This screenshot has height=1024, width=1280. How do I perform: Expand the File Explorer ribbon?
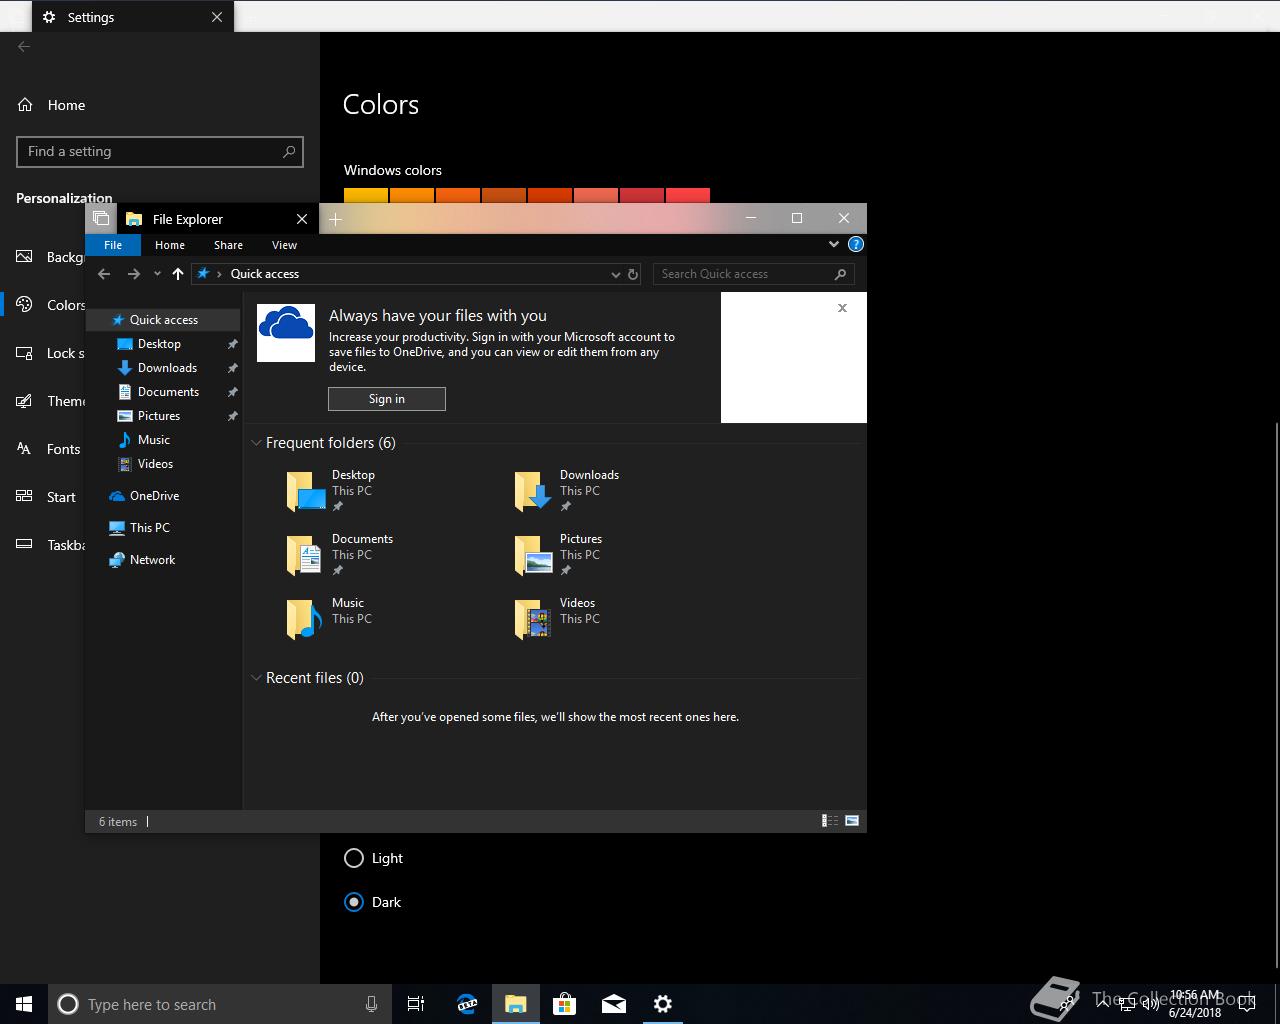(x=834, y=244)
